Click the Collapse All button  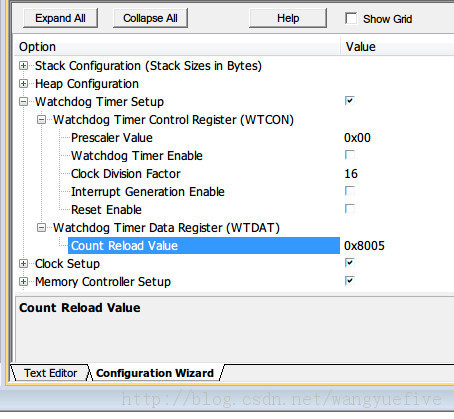point(150,18)
